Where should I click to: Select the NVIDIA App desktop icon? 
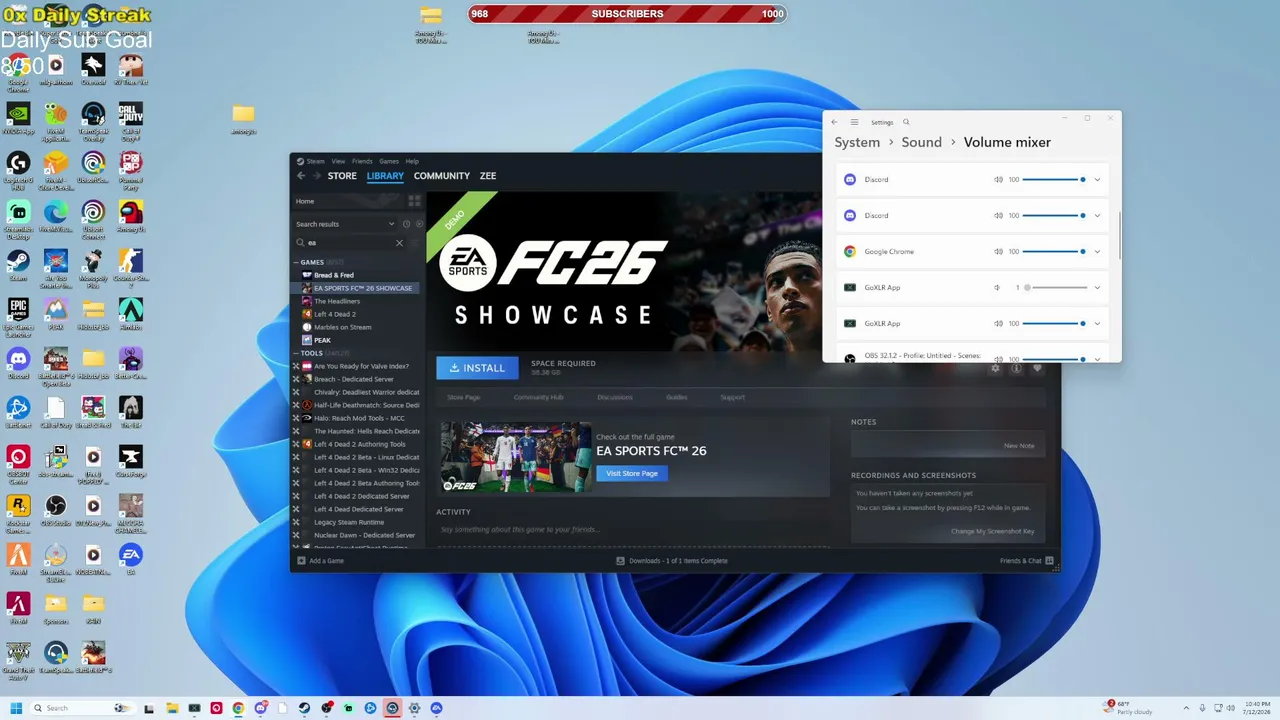tap(18, 118)
